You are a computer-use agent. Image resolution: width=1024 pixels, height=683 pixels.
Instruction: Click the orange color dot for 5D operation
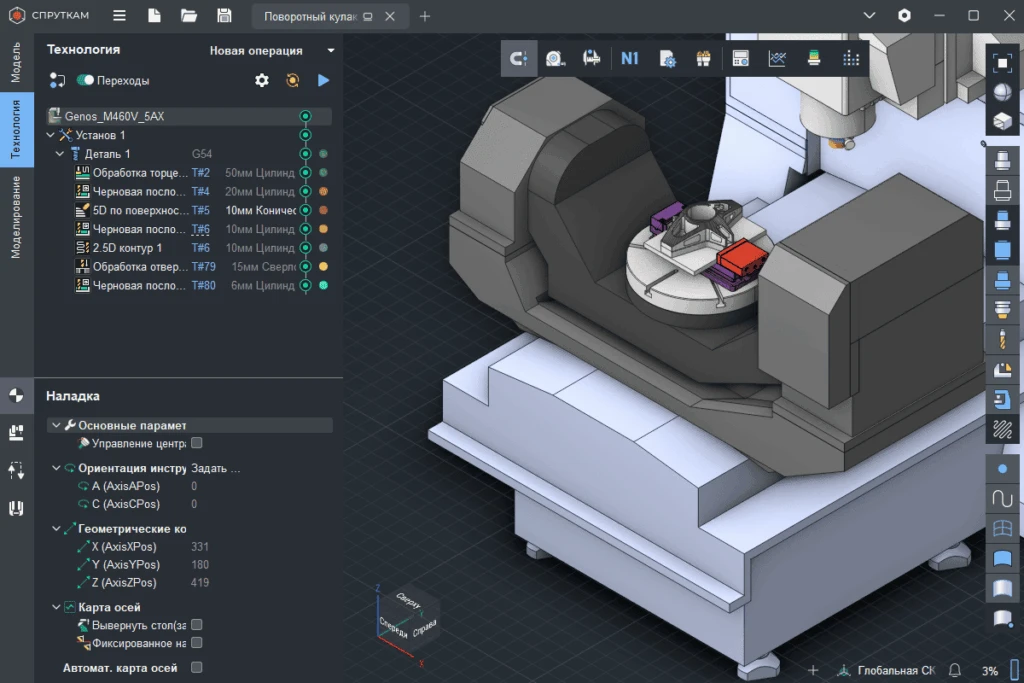323,211
